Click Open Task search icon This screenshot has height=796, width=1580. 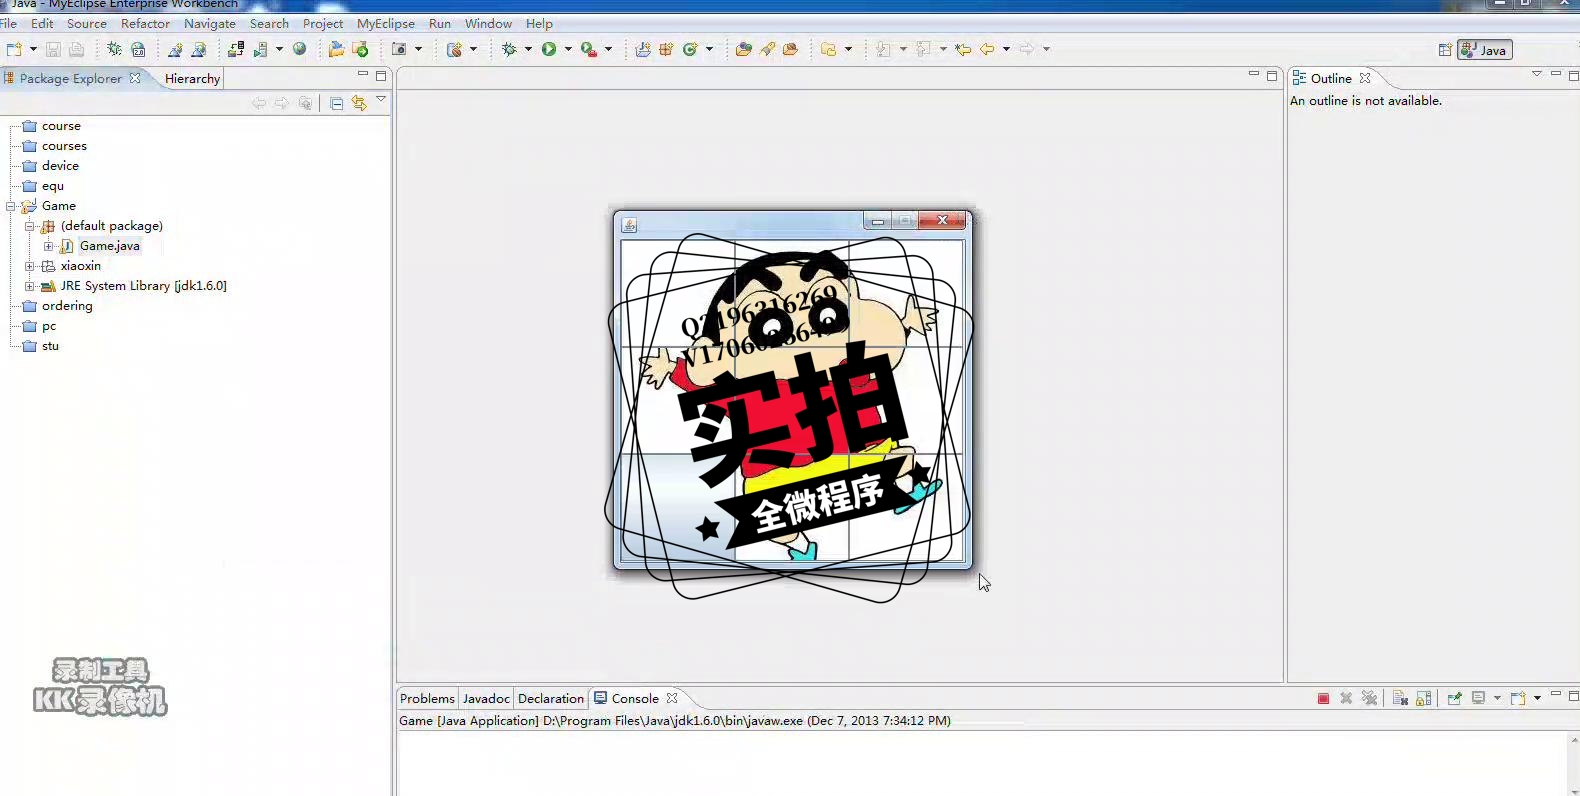(x=767, y=49)
